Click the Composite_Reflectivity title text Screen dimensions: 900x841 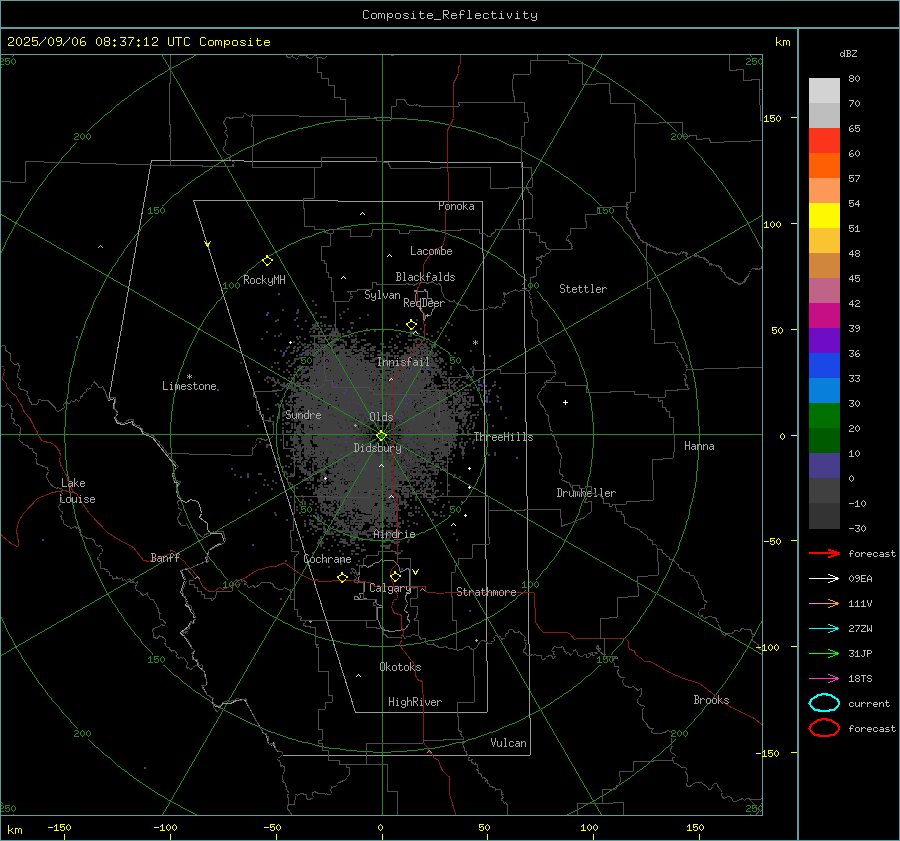point(450,15)
